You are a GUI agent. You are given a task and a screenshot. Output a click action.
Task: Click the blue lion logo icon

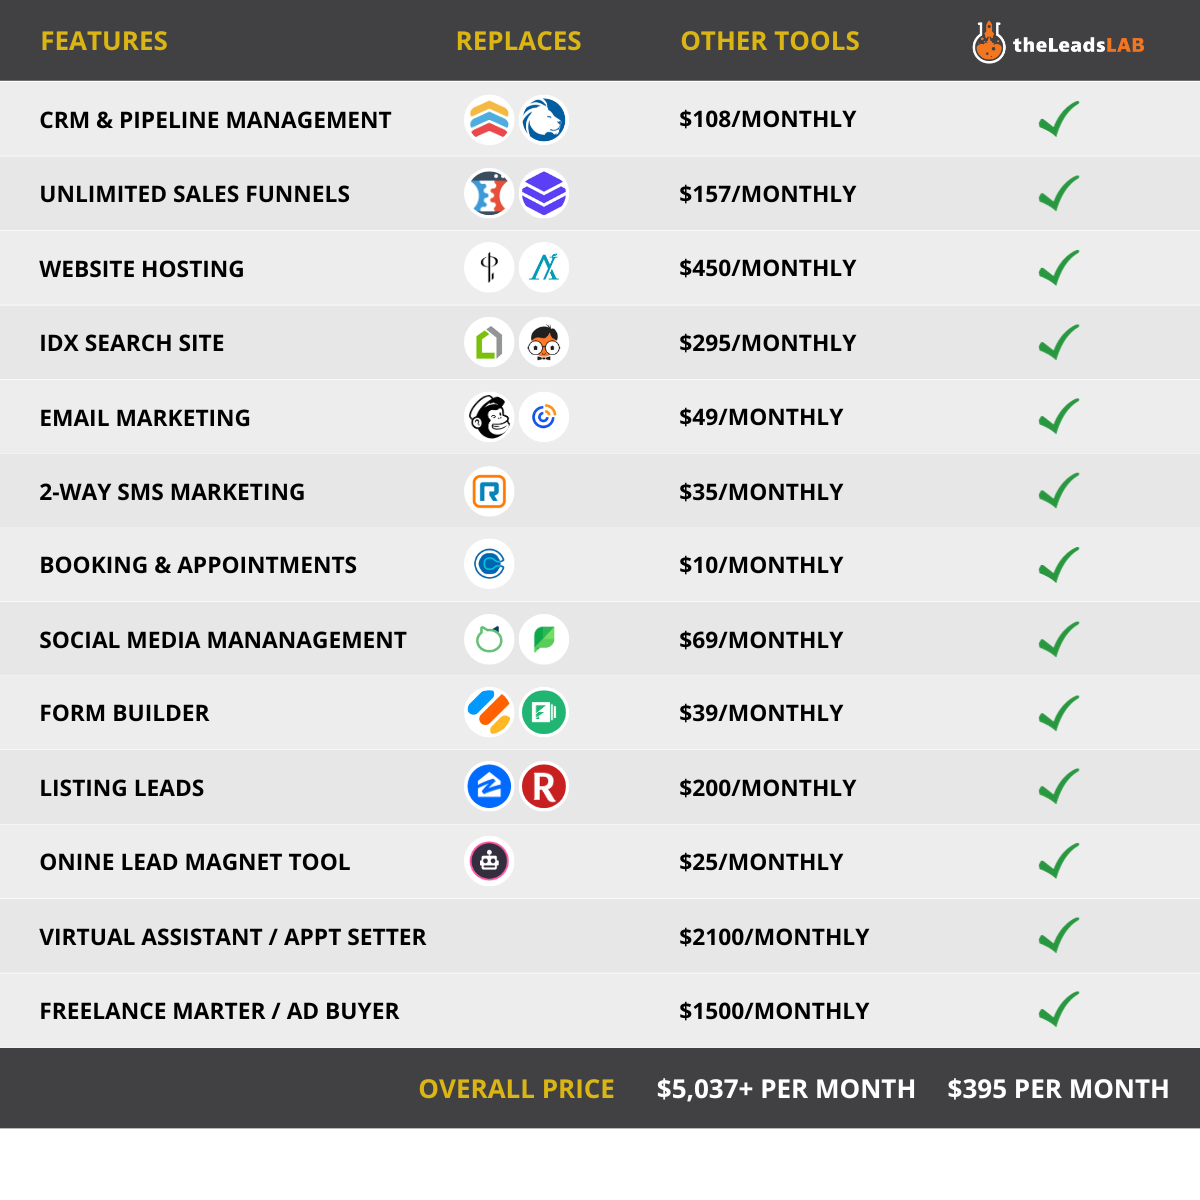(544, 120)
